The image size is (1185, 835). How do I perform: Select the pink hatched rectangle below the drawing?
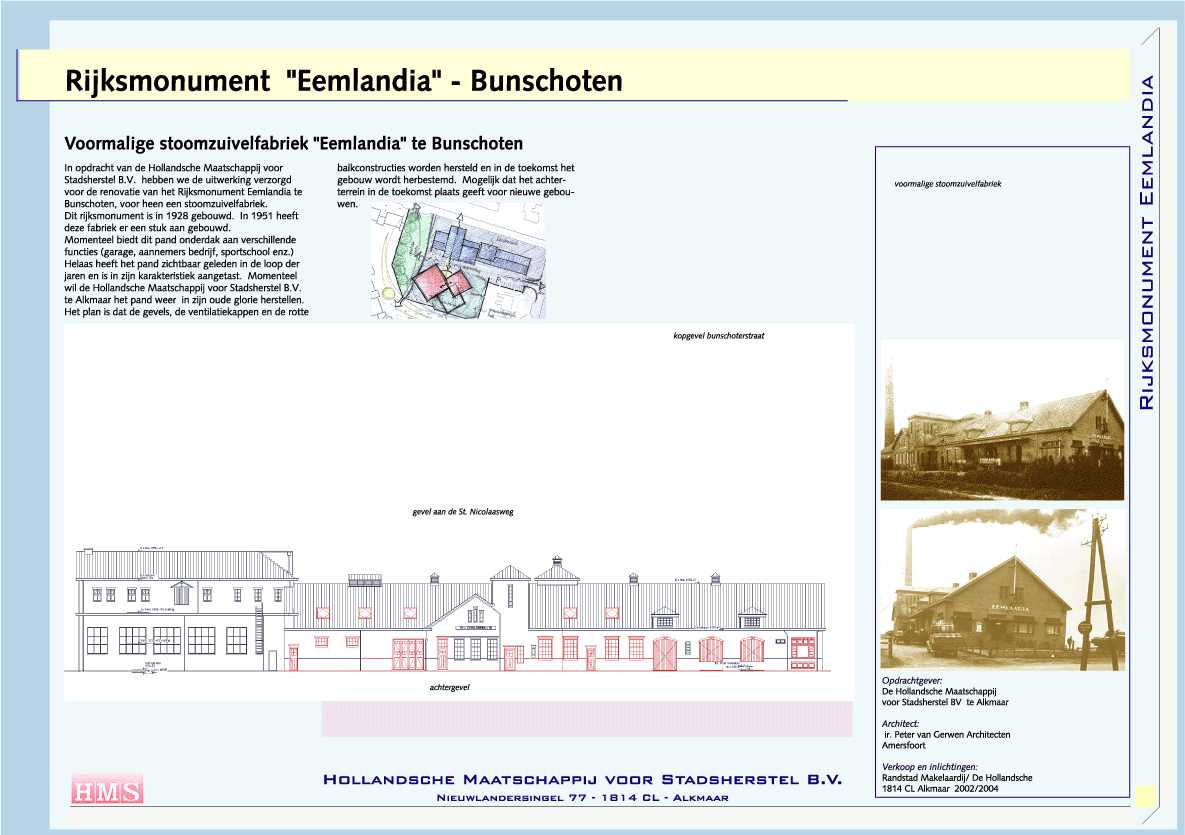click(586, 719)
